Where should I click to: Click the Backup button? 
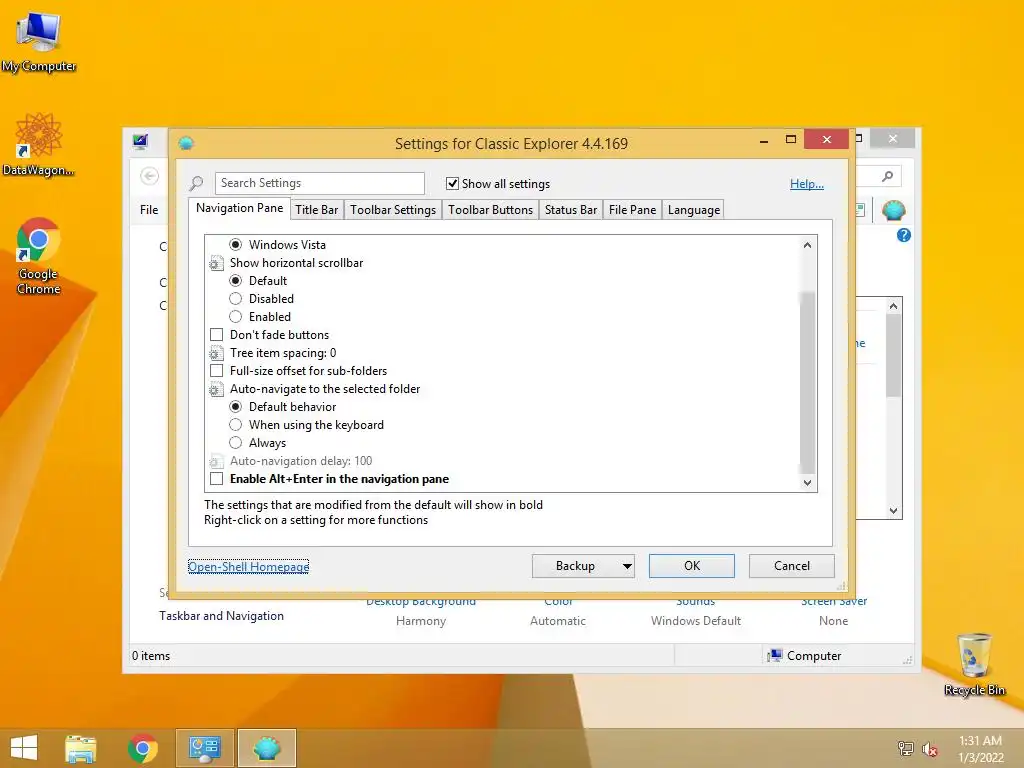pos(575,566)
